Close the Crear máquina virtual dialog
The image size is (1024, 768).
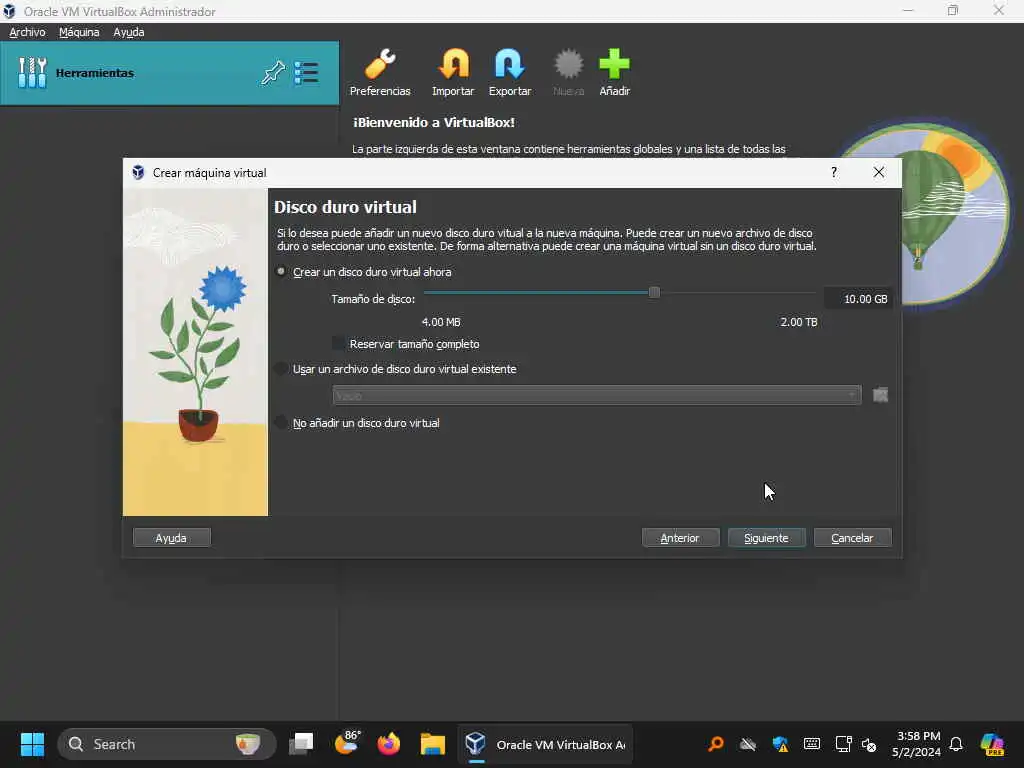pos(879,172)
